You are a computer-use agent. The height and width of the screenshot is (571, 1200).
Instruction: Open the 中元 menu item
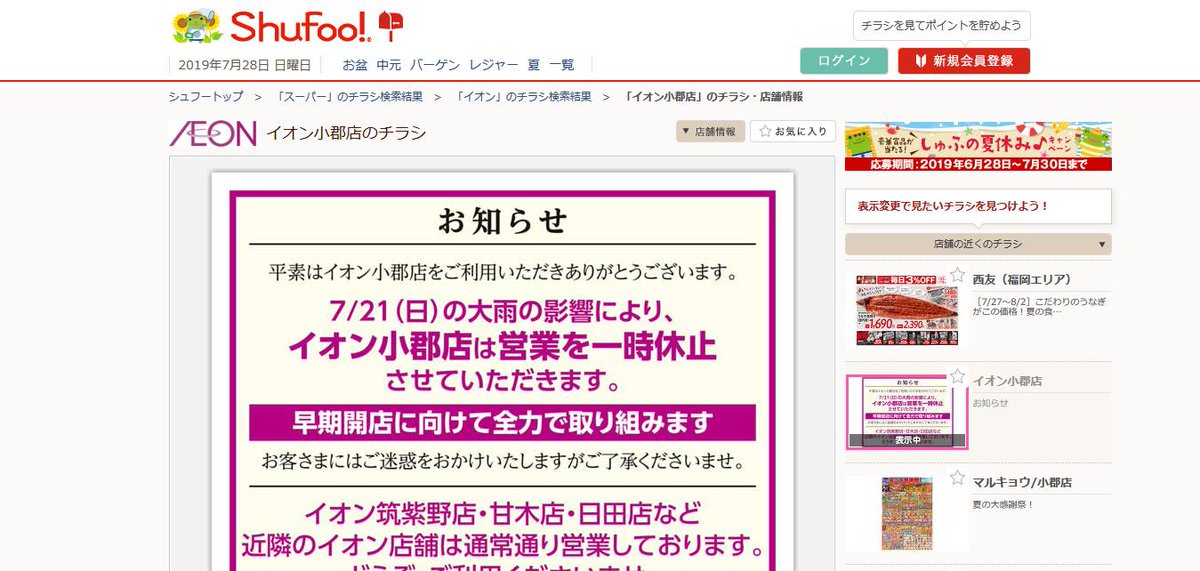point(389,65)
